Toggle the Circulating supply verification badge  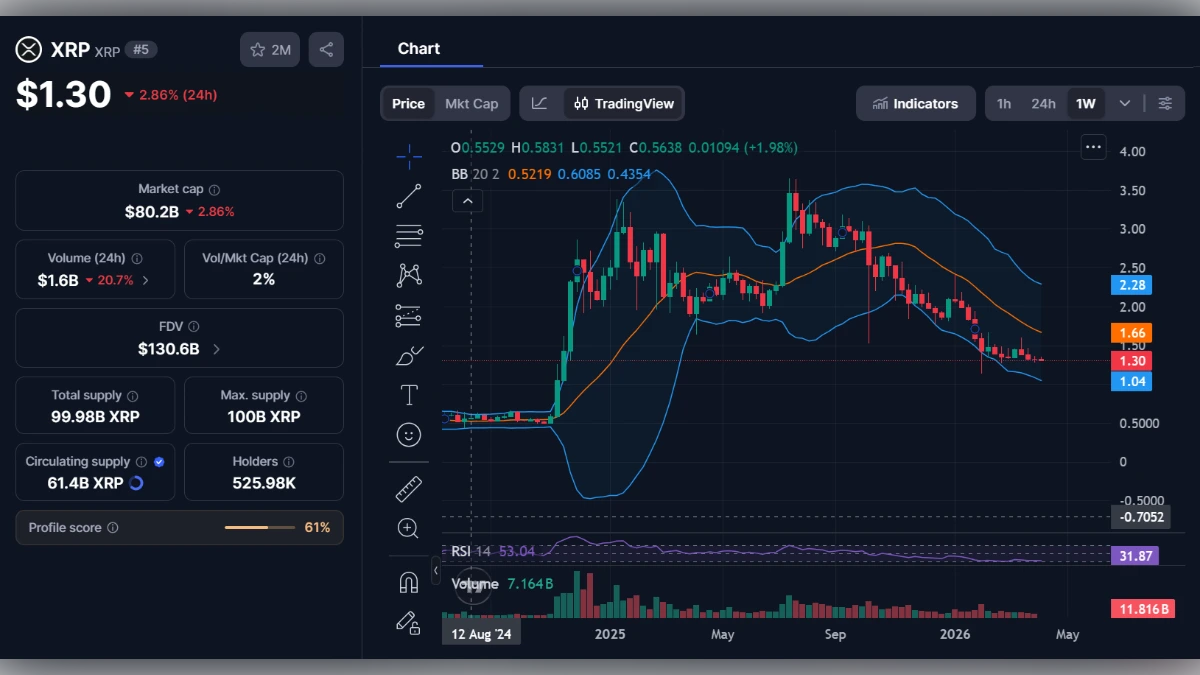coord(158,461)
